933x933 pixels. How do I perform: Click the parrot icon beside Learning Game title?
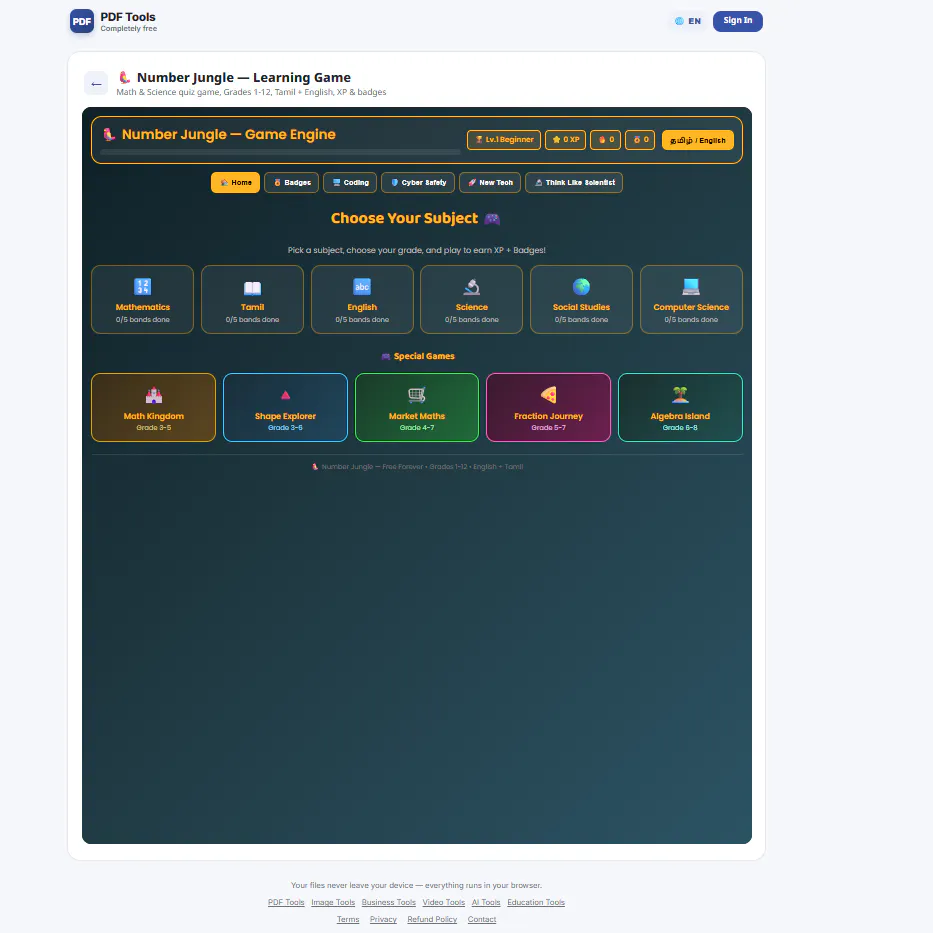124,77
